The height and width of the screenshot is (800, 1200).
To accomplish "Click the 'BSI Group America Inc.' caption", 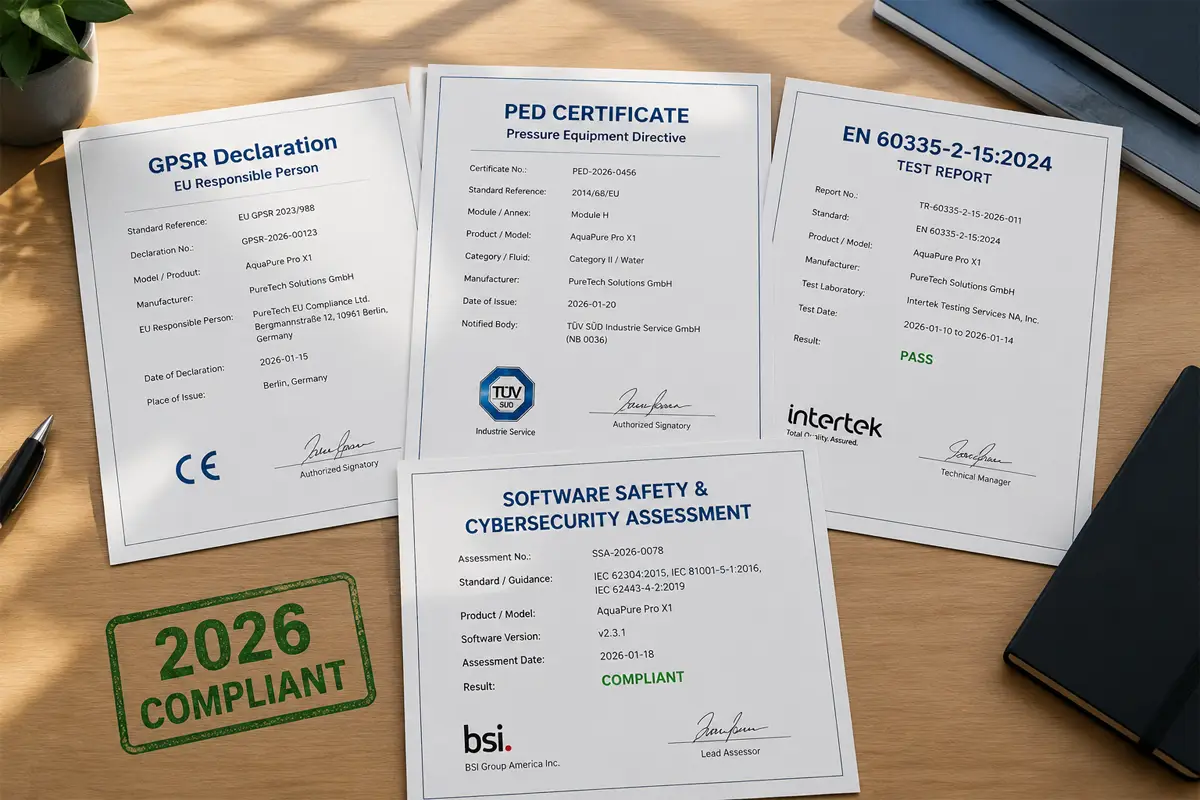I will (x=511, y=764).
